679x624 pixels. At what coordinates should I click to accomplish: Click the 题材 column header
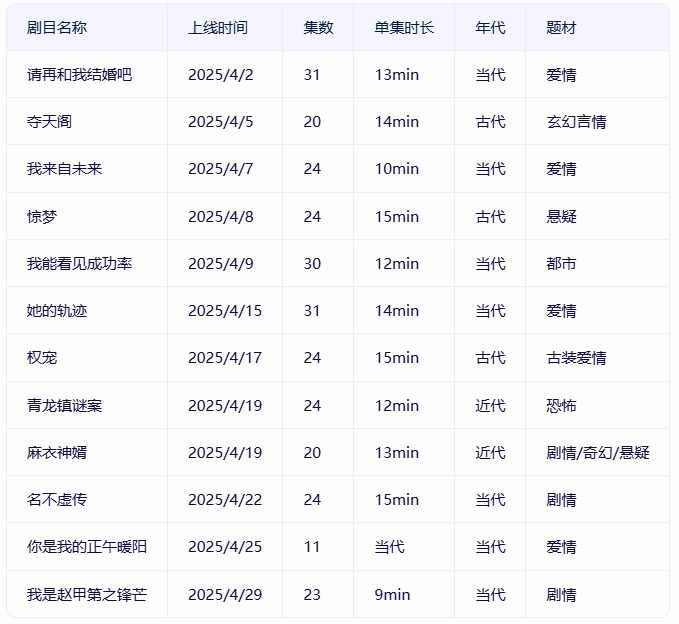[561, 28]
